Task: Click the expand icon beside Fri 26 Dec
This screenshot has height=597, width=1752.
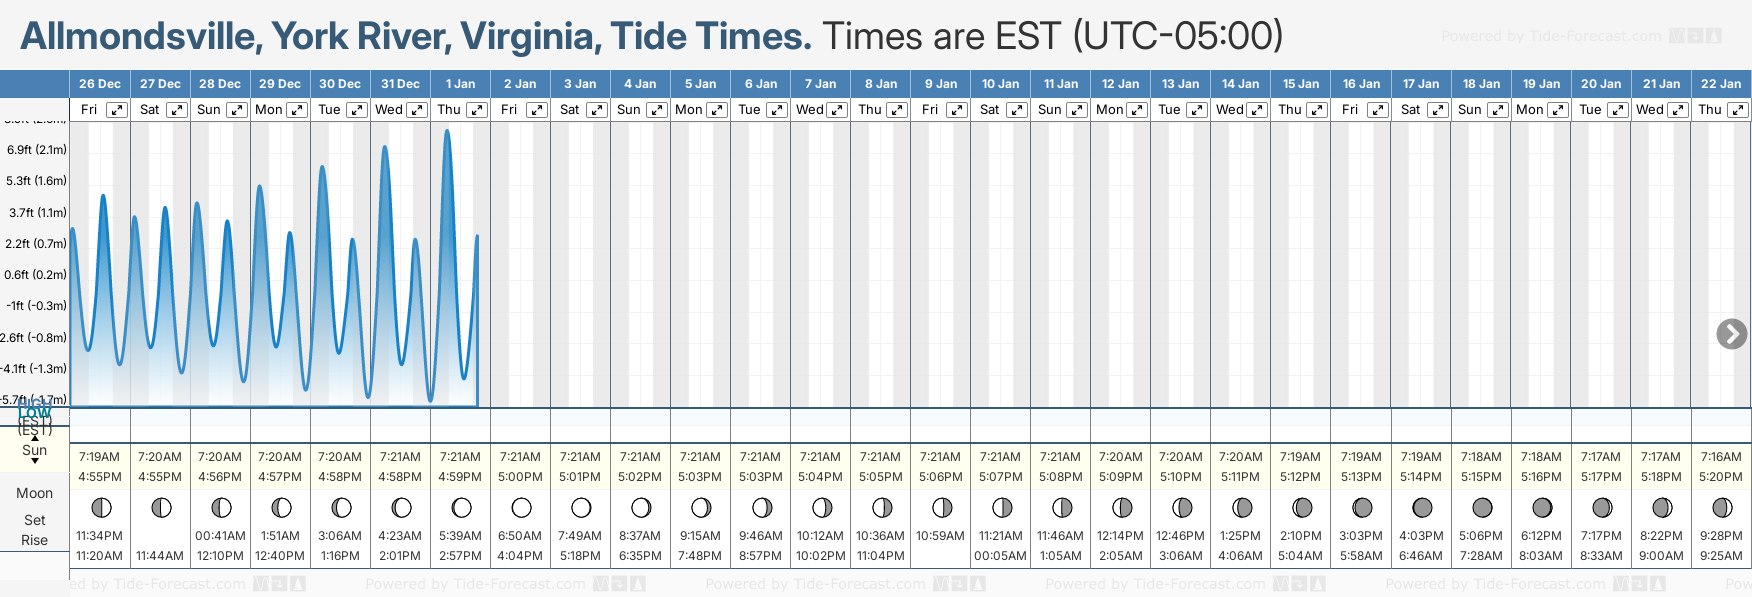Action: click(117, 110)
